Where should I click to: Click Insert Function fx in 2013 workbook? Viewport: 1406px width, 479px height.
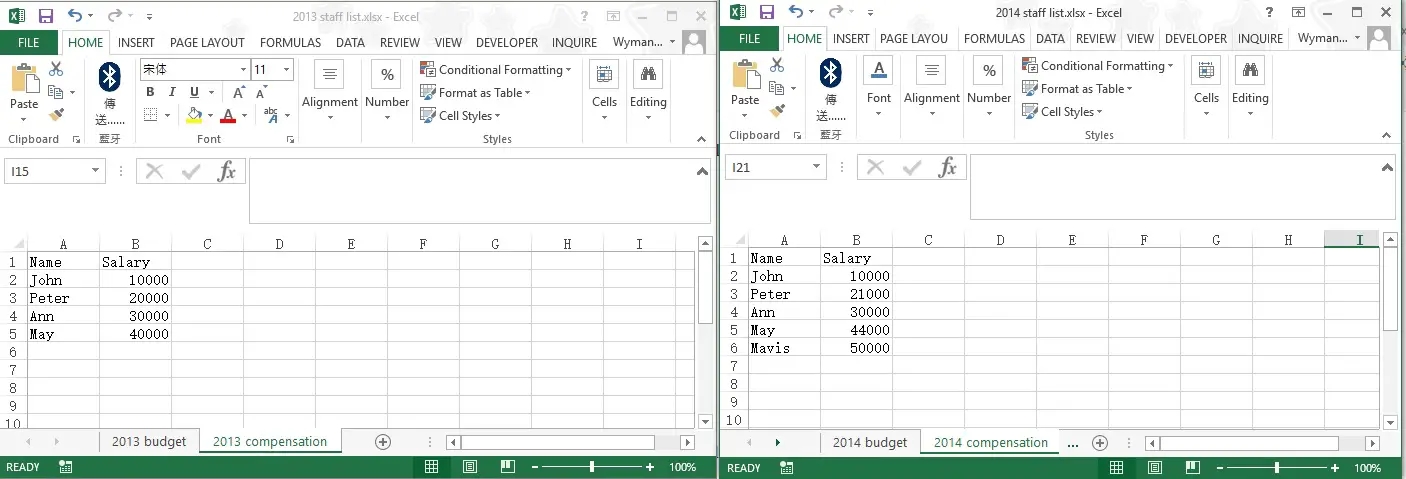pos(227,171)
